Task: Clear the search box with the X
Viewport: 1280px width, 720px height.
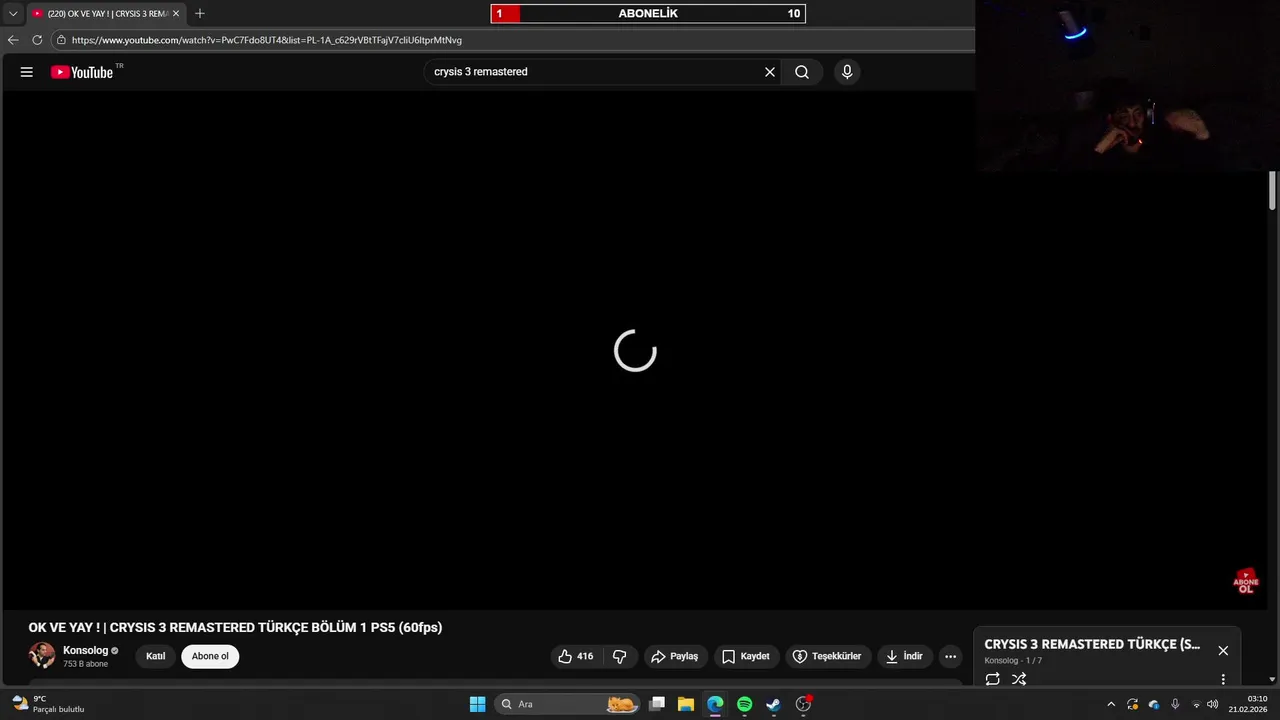Action: click(770, 72)
